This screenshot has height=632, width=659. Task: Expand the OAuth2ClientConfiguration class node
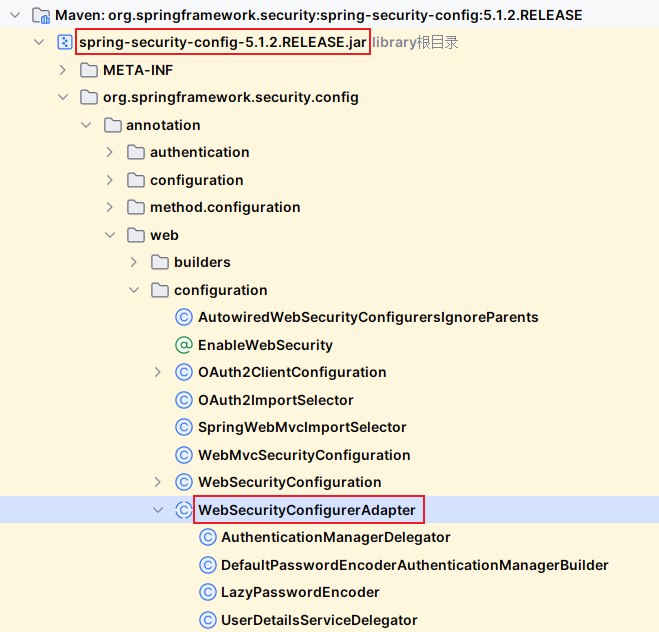tap(158, 372)
